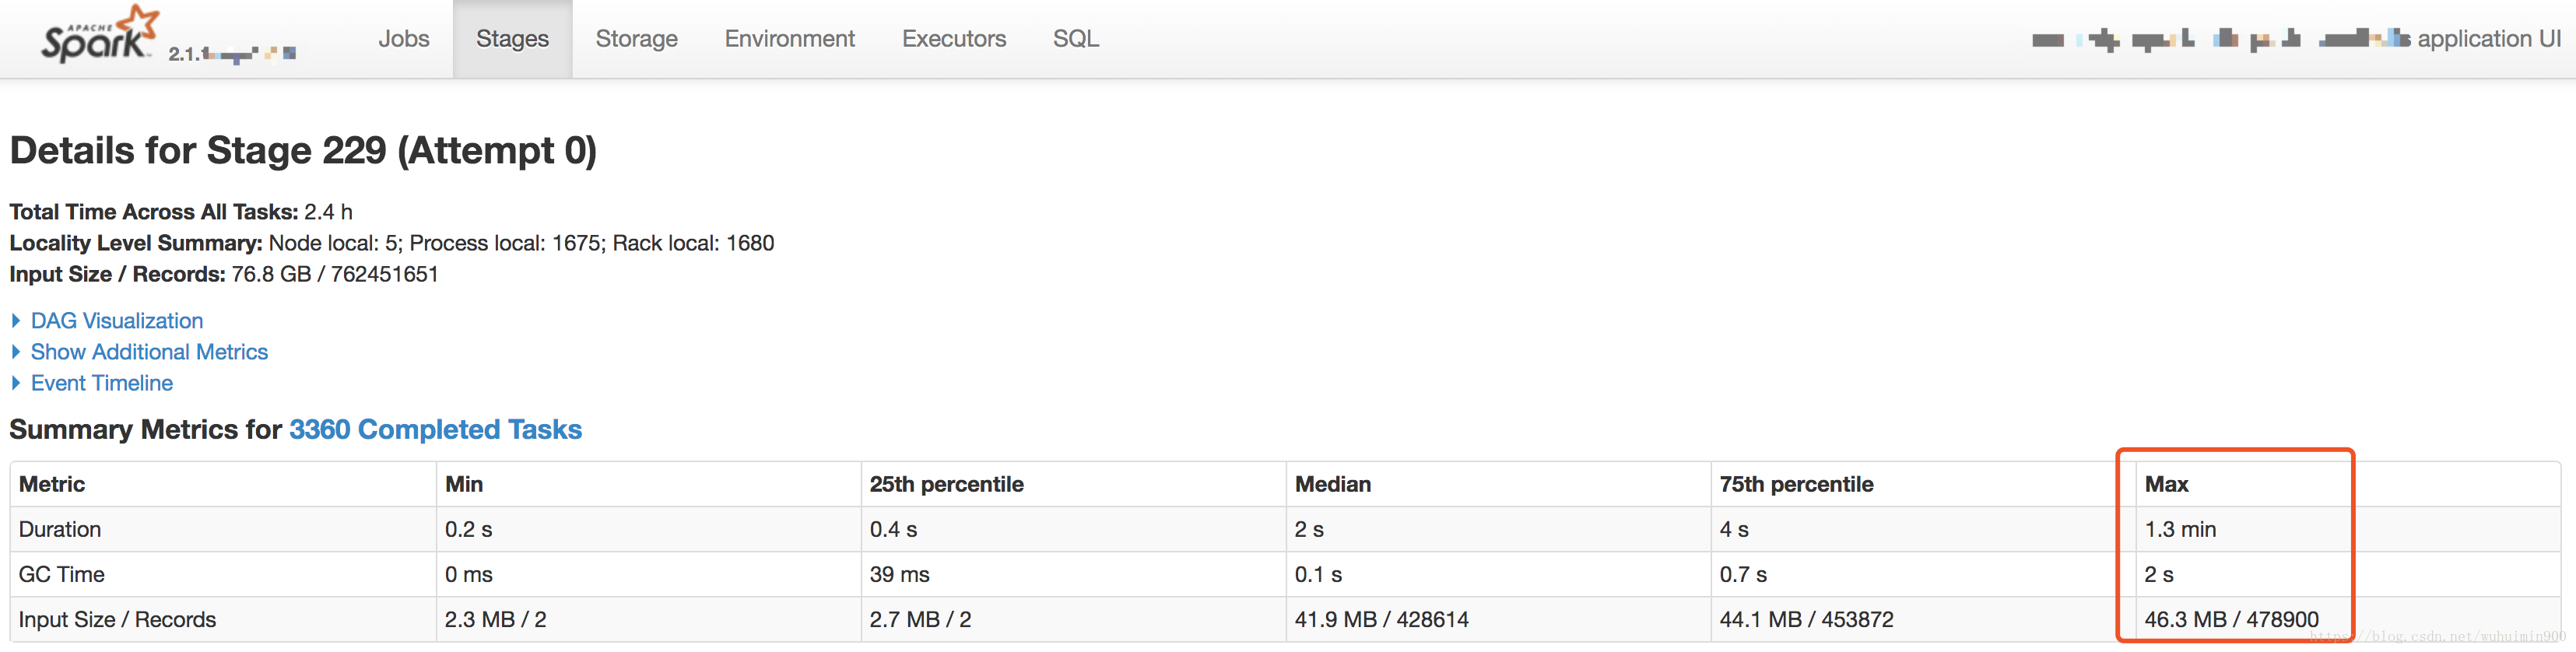Click the Apache Spark logo
Image resolution: width=2576 pixels, height=652 pixels.
click(98, 36)
